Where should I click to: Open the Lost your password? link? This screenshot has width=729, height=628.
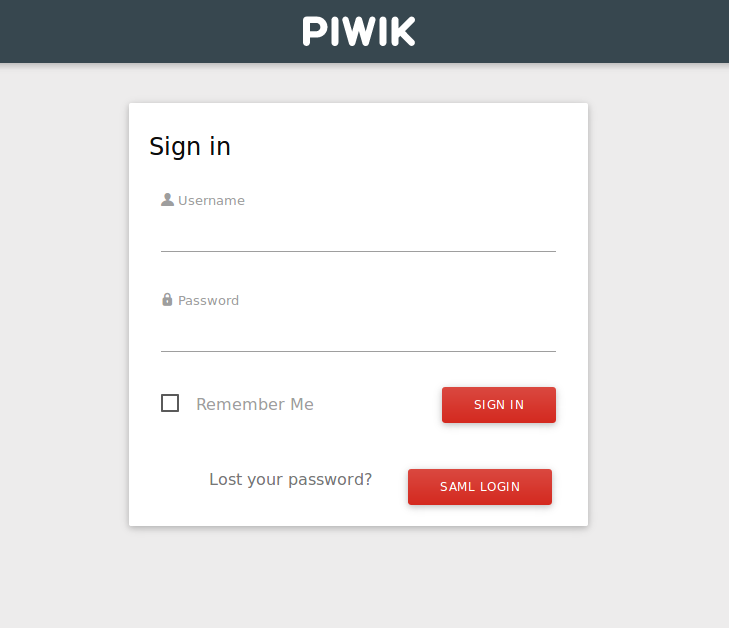[x=290, y=479]
